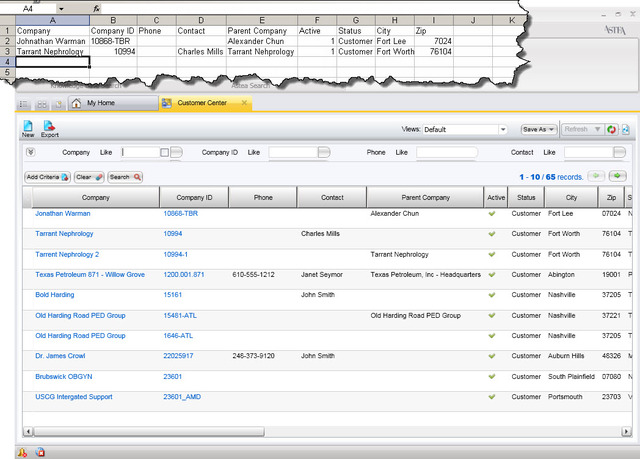The width and height of the screenshot is (640, 459).
Task: Open Excel Name Box dropdown arrow
Action: tap(61, 9)
